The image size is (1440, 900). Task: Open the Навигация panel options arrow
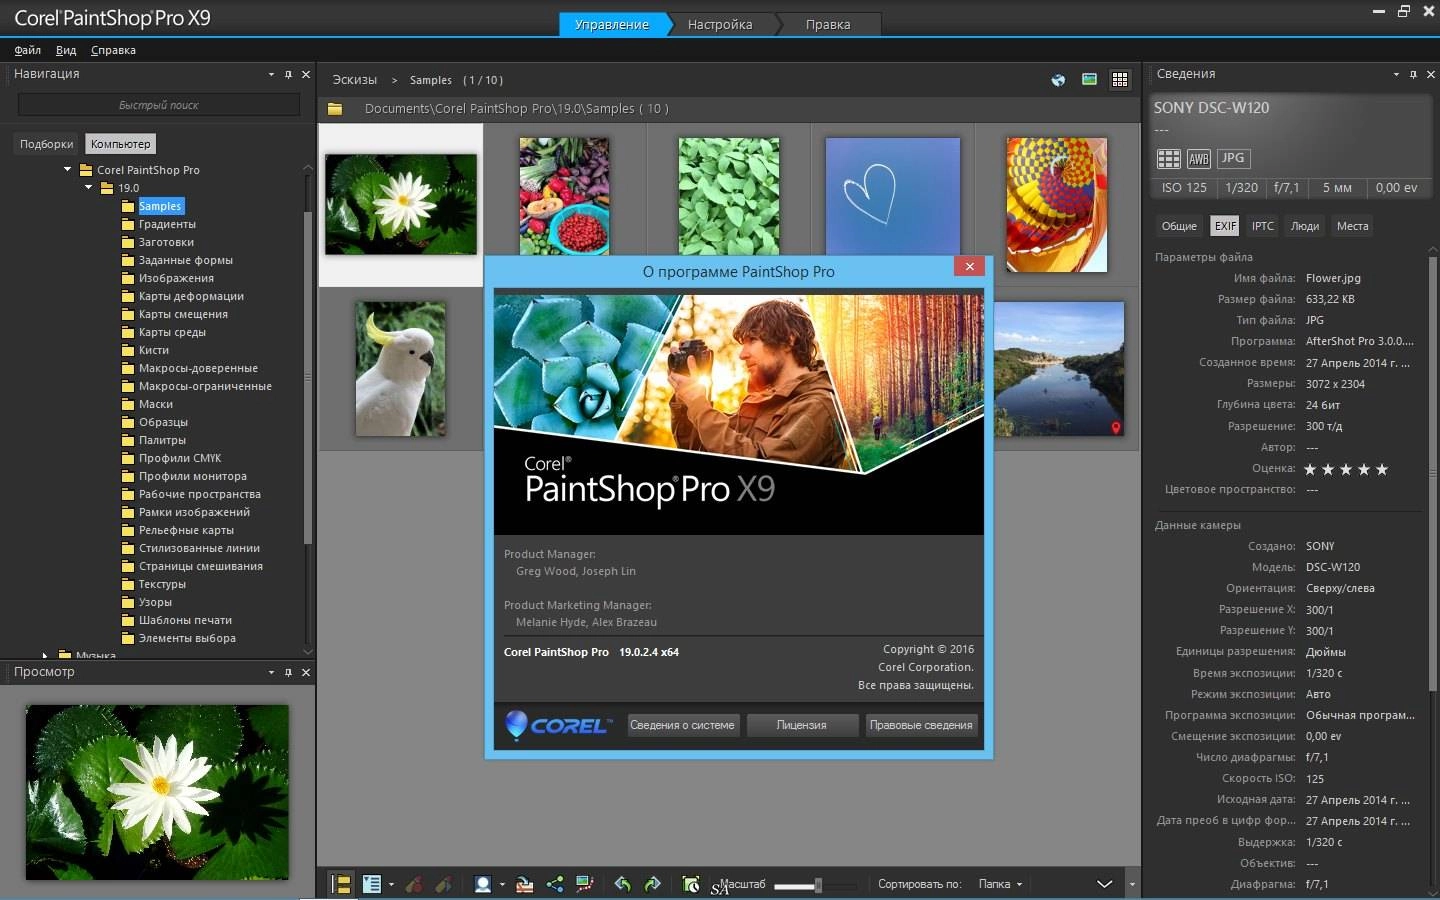pyautogui.click(x=271, y=74)
